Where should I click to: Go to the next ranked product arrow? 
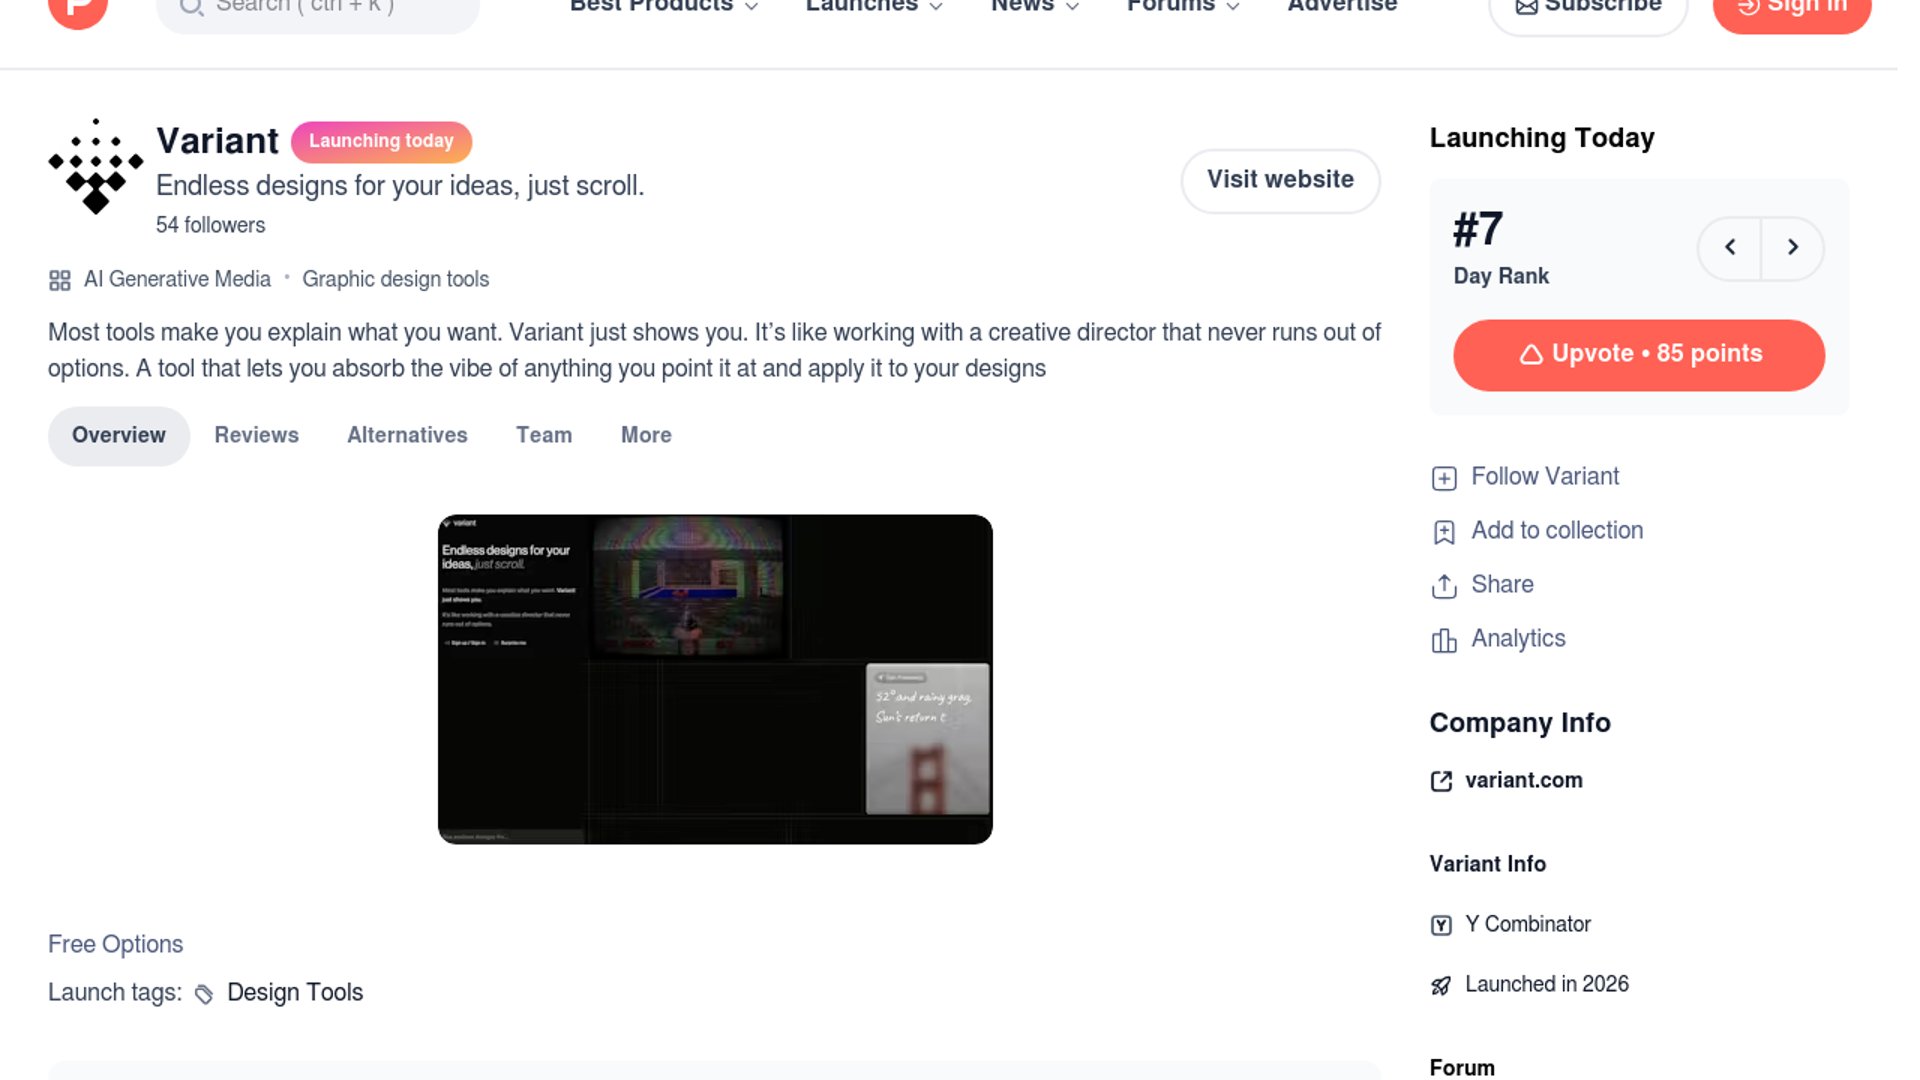[1792, 248]
